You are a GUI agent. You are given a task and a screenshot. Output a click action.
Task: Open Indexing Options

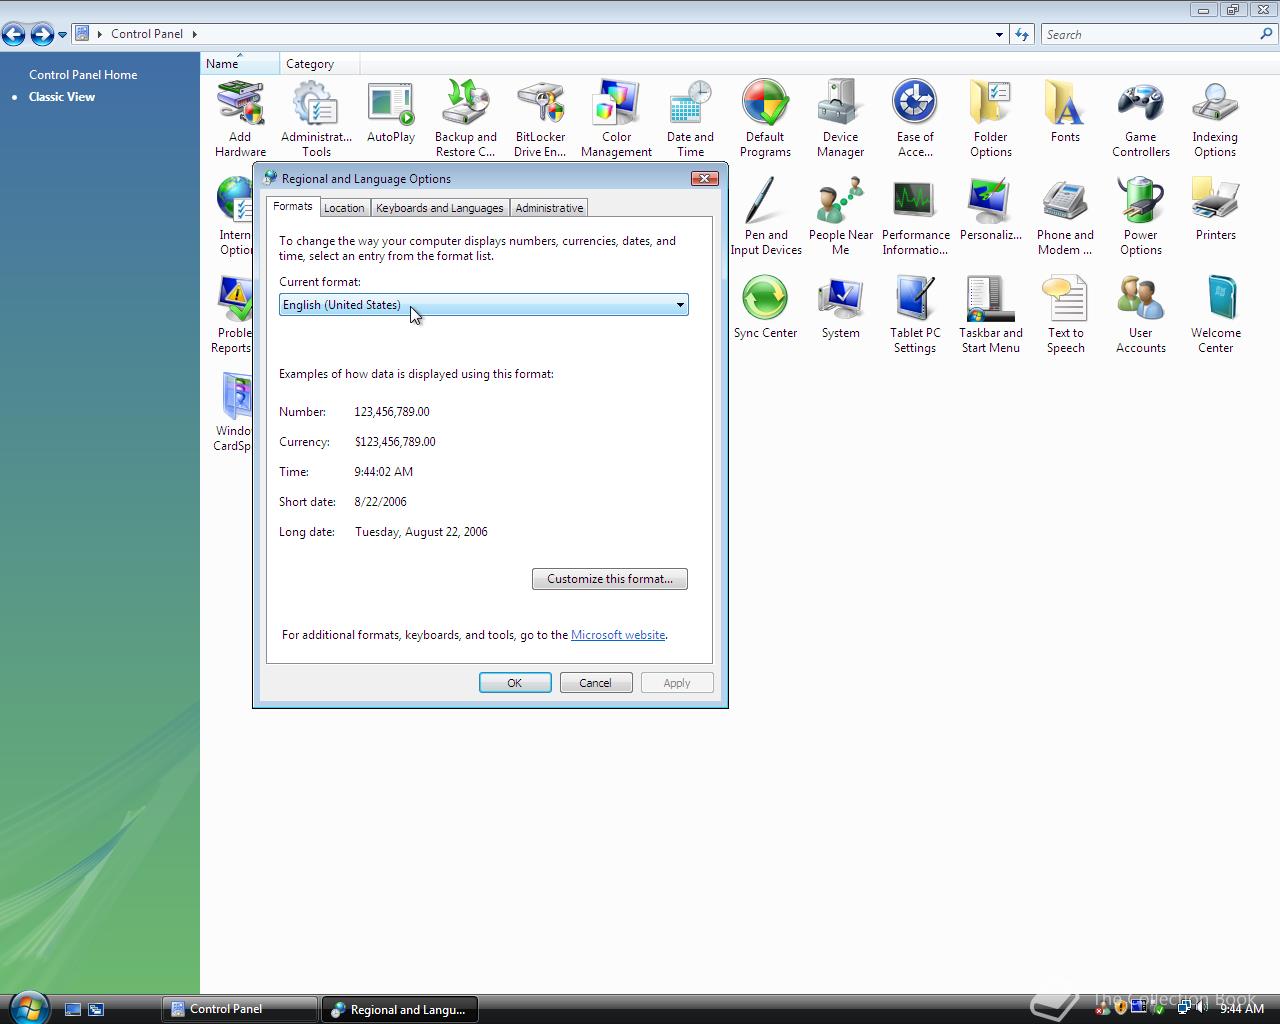pos(1215,118)
